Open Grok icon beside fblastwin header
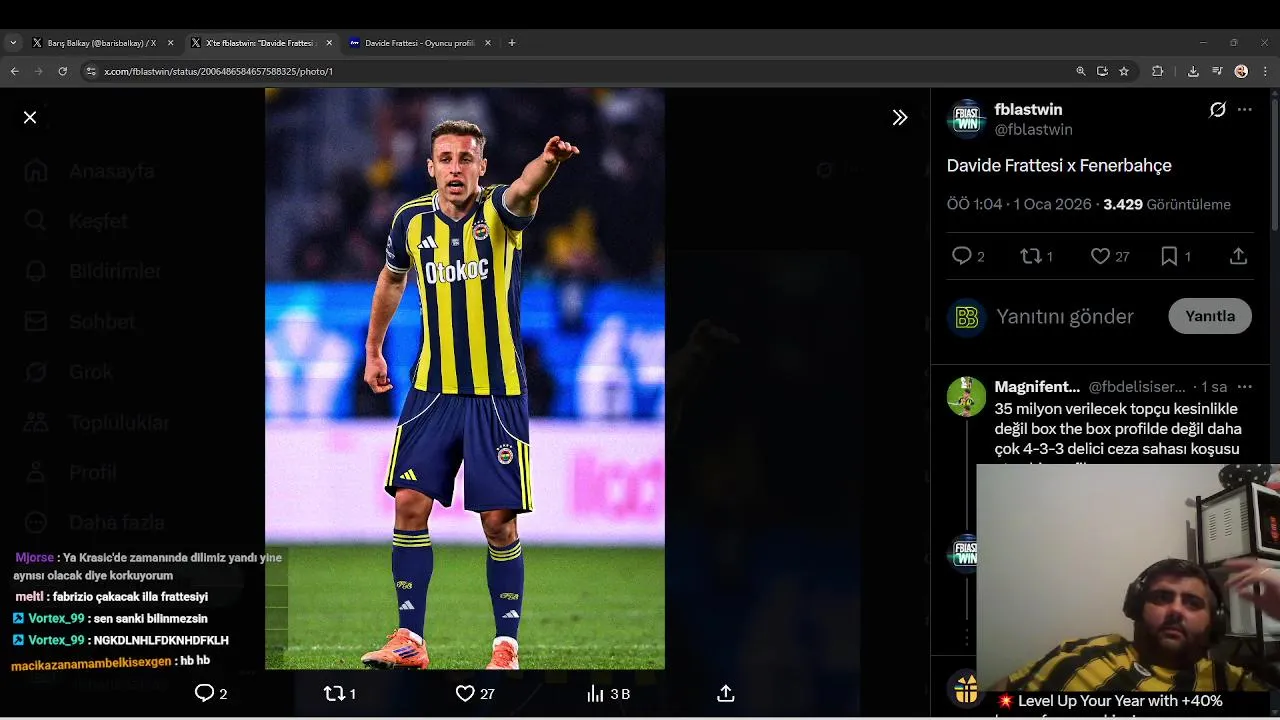 (1217, 110)
